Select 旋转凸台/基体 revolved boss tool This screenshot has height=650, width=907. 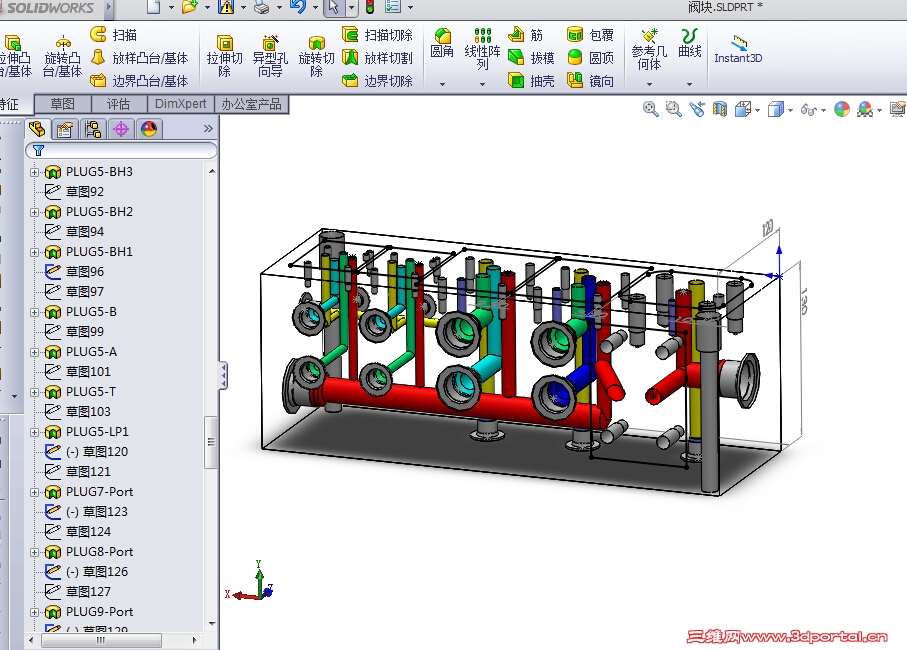pyautogui.click(x=62, y=57)
